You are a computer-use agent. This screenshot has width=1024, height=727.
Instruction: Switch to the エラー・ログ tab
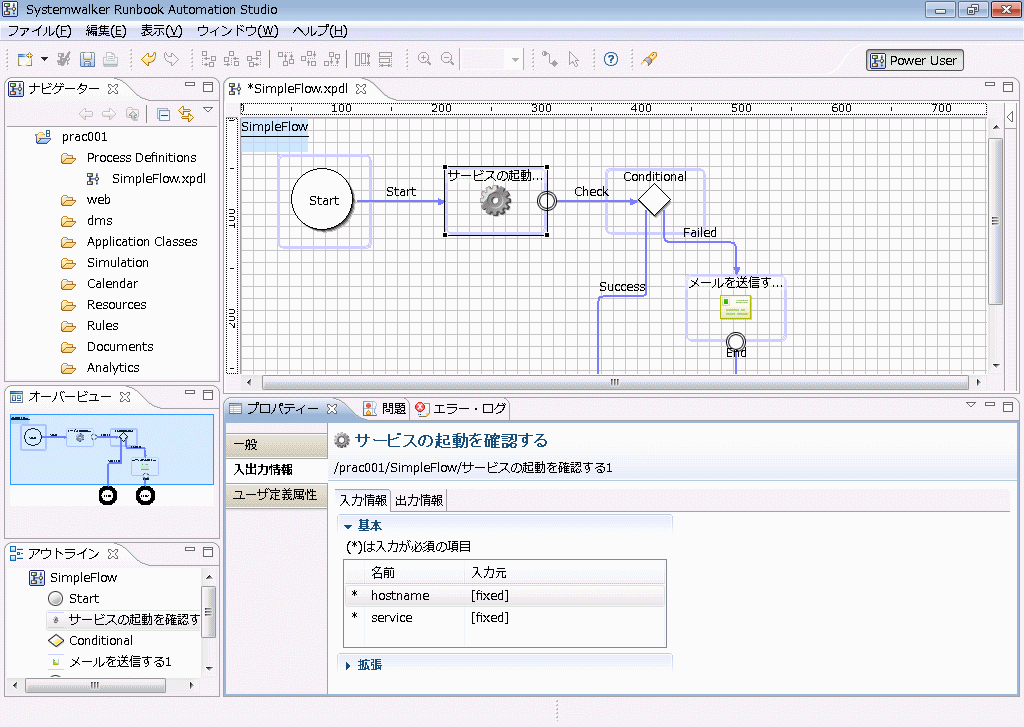click(461, 409)
